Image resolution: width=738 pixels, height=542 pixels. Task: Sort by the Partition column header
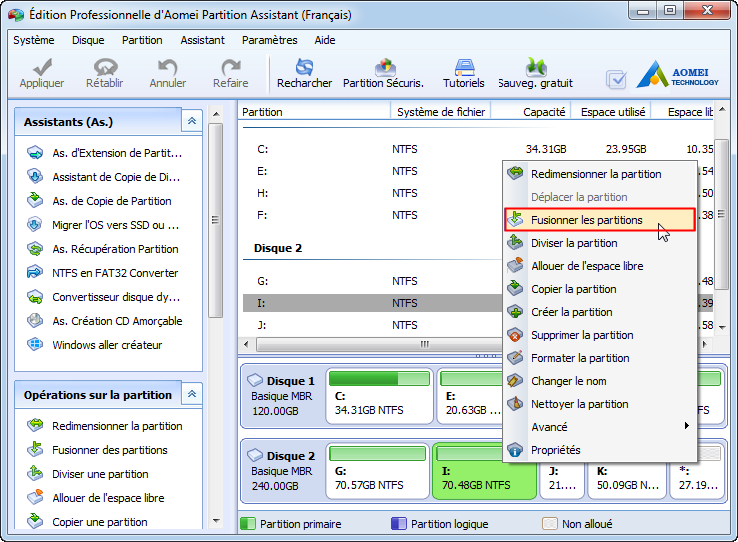(x=314, y=112)
